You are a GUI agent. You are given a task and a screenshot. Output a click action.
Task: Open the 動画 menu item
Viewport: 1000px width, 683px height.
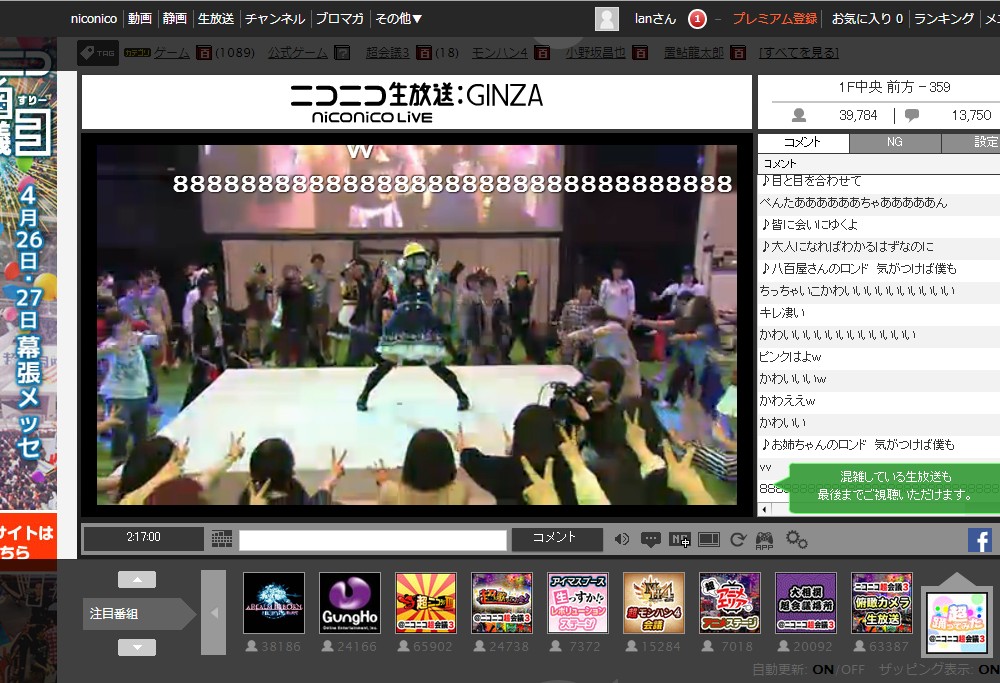click(x=140, y=18)
